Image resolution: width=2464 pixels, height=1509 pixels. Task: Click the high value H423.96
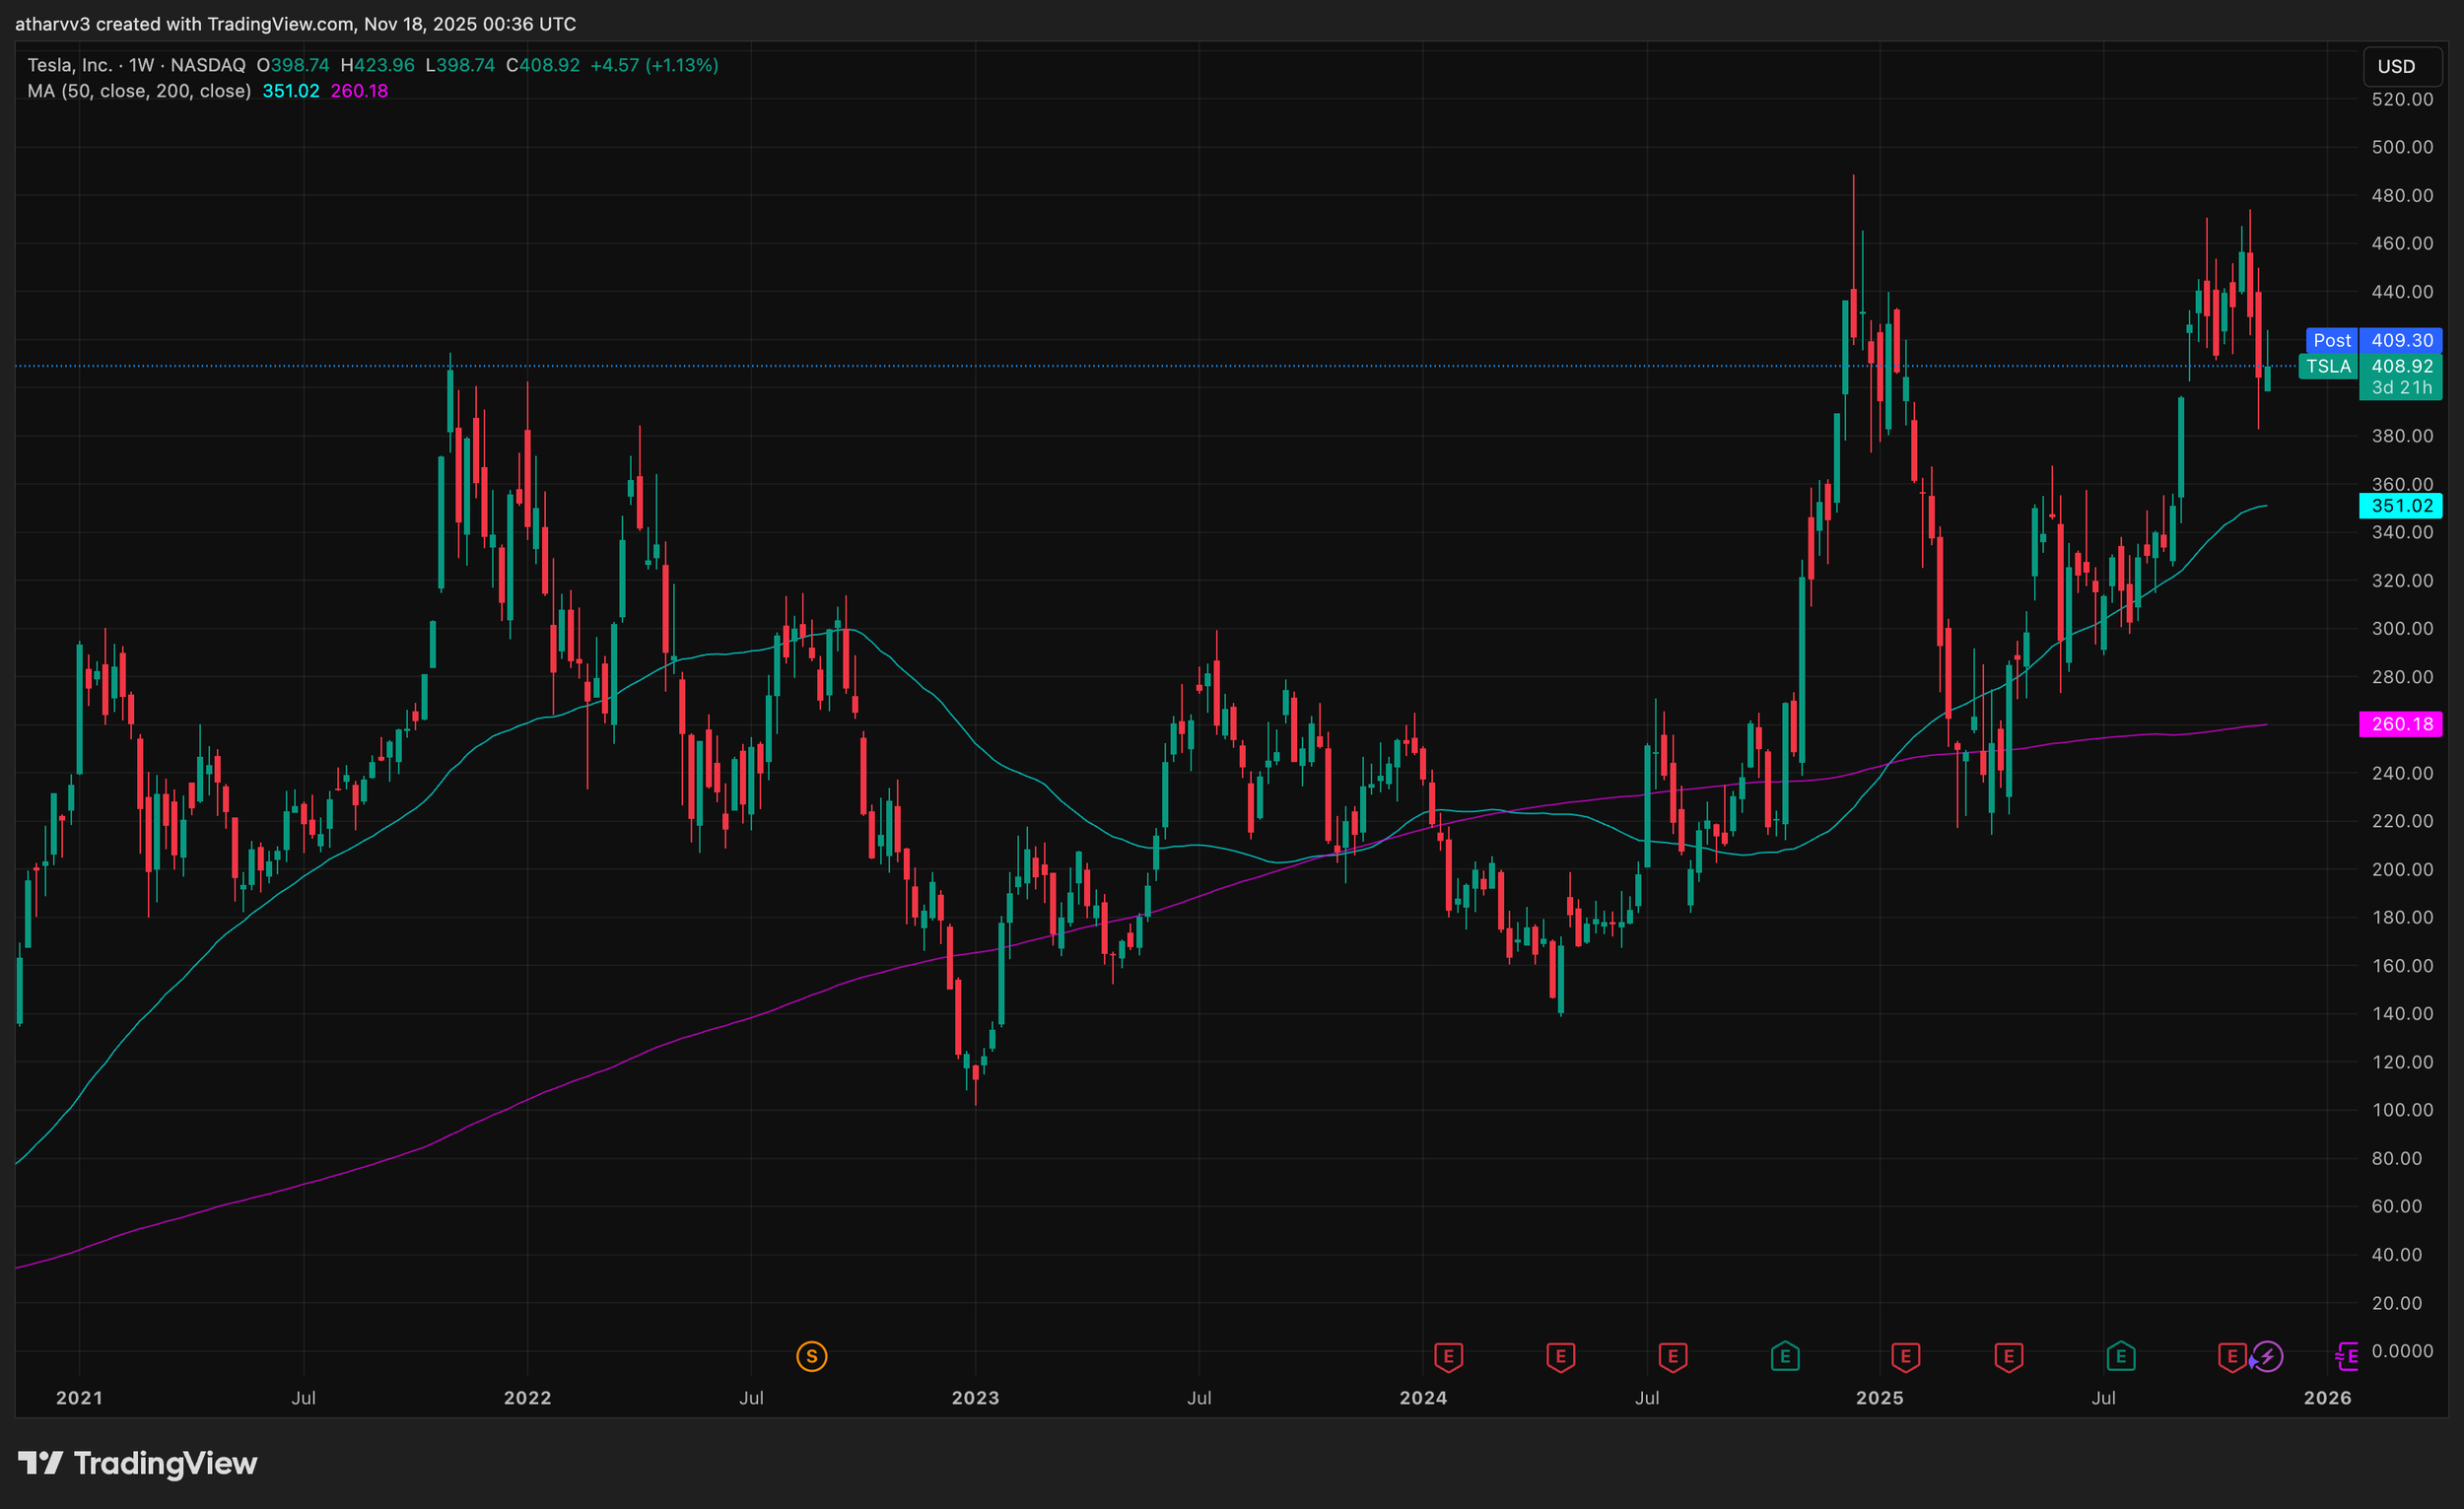(x=377, y=65)
